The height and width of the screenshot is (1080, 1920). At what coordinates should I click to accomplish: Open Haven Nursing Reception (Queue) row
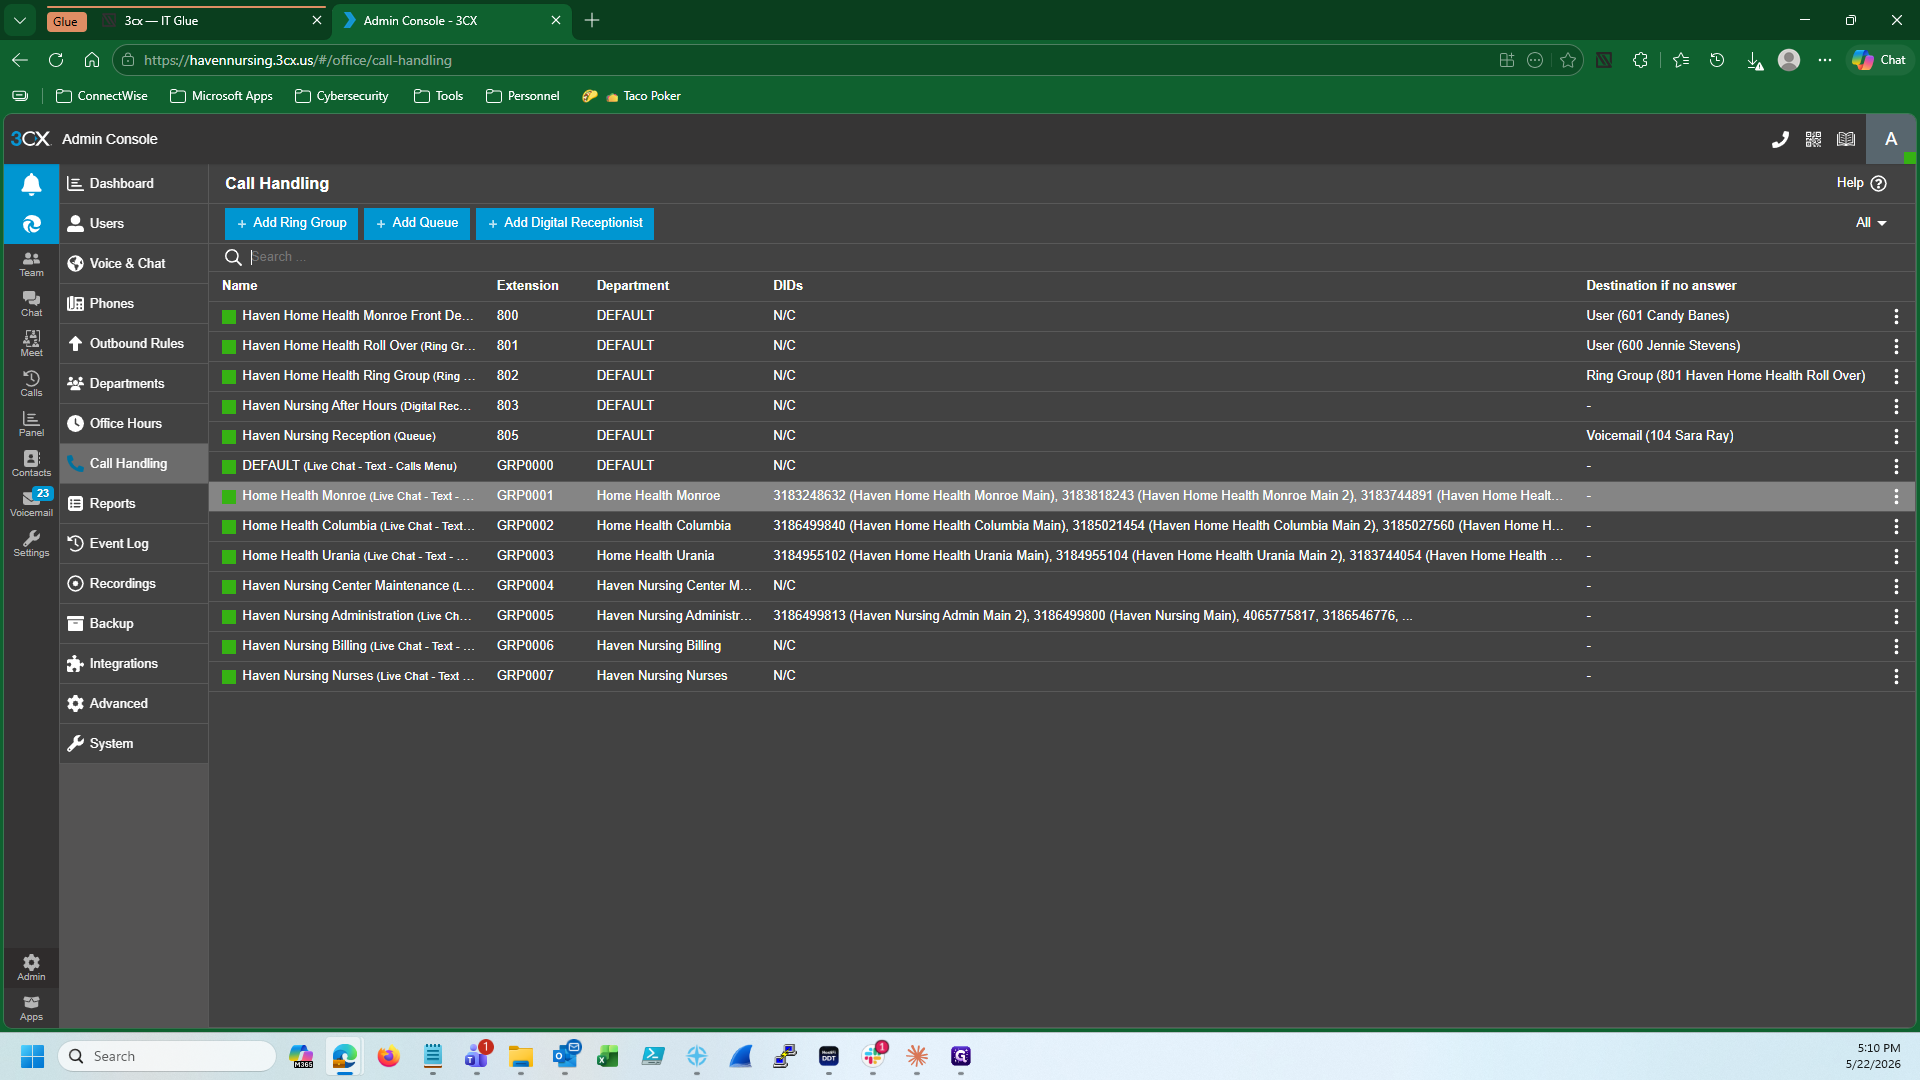1062,436
